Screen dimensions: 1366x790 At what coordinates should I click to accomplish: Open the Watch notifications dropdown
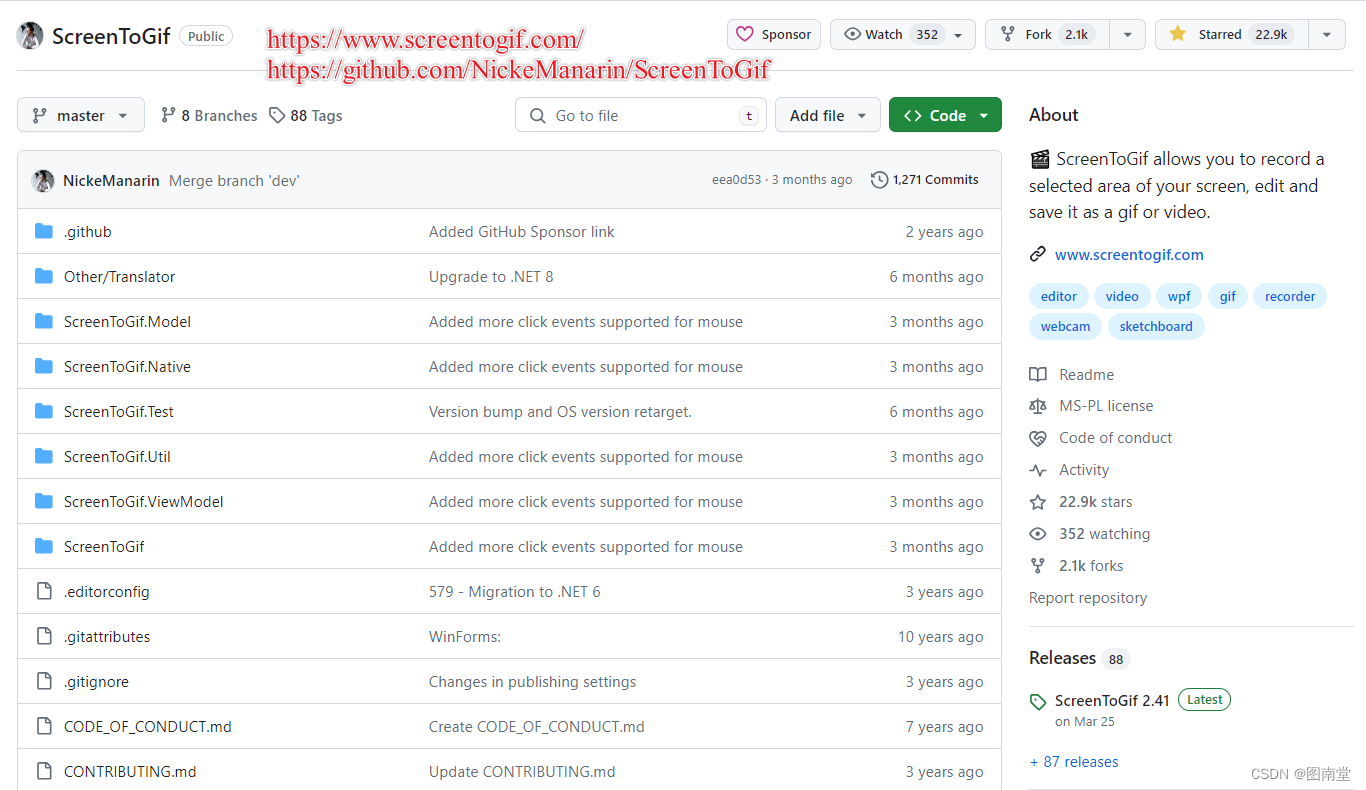click(x=903, y=34)
